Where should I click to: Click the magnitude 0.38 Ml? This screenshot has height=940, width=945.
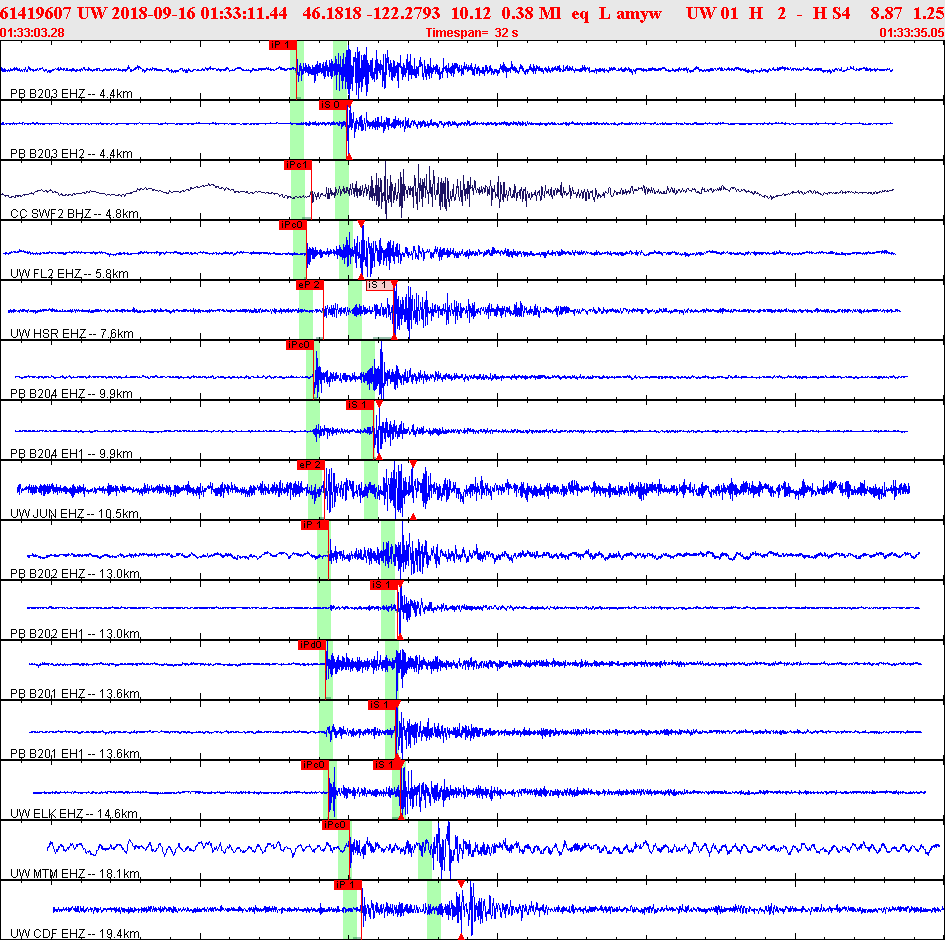coord(531,13)
